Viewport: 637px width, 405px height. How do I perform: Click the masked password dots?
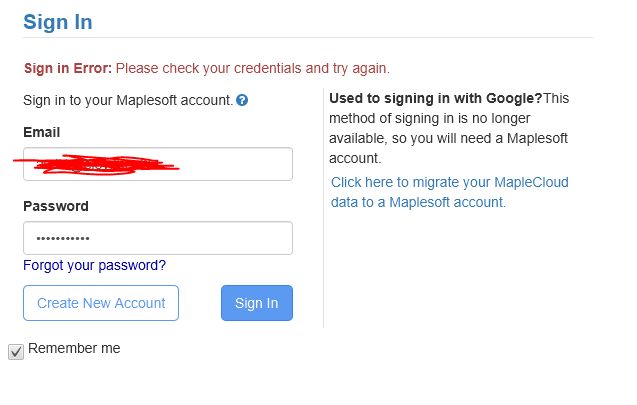pyautogui.click(x=63, y=238)
